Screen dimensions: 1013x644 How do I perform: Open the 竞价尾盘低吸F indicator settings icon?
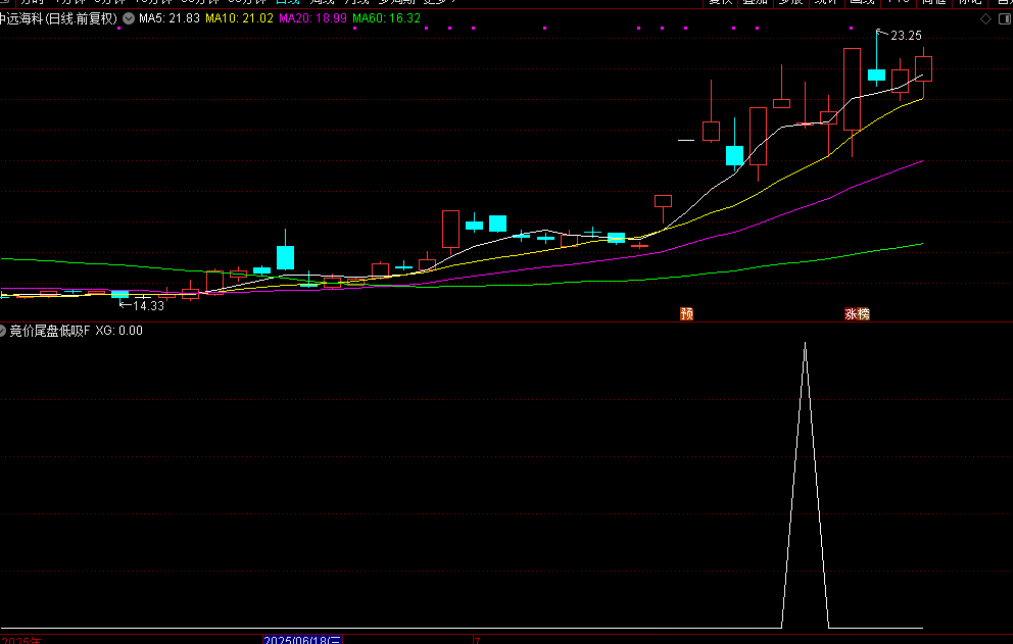(3, 331)
